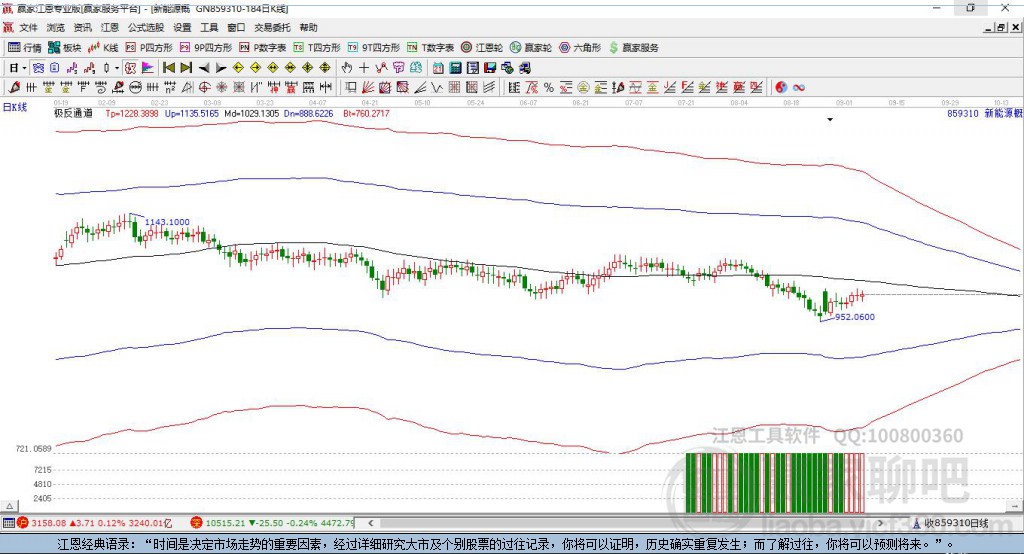
Task: Click the jump-to-first-bar arrow icon
Action: coord(168,68)
